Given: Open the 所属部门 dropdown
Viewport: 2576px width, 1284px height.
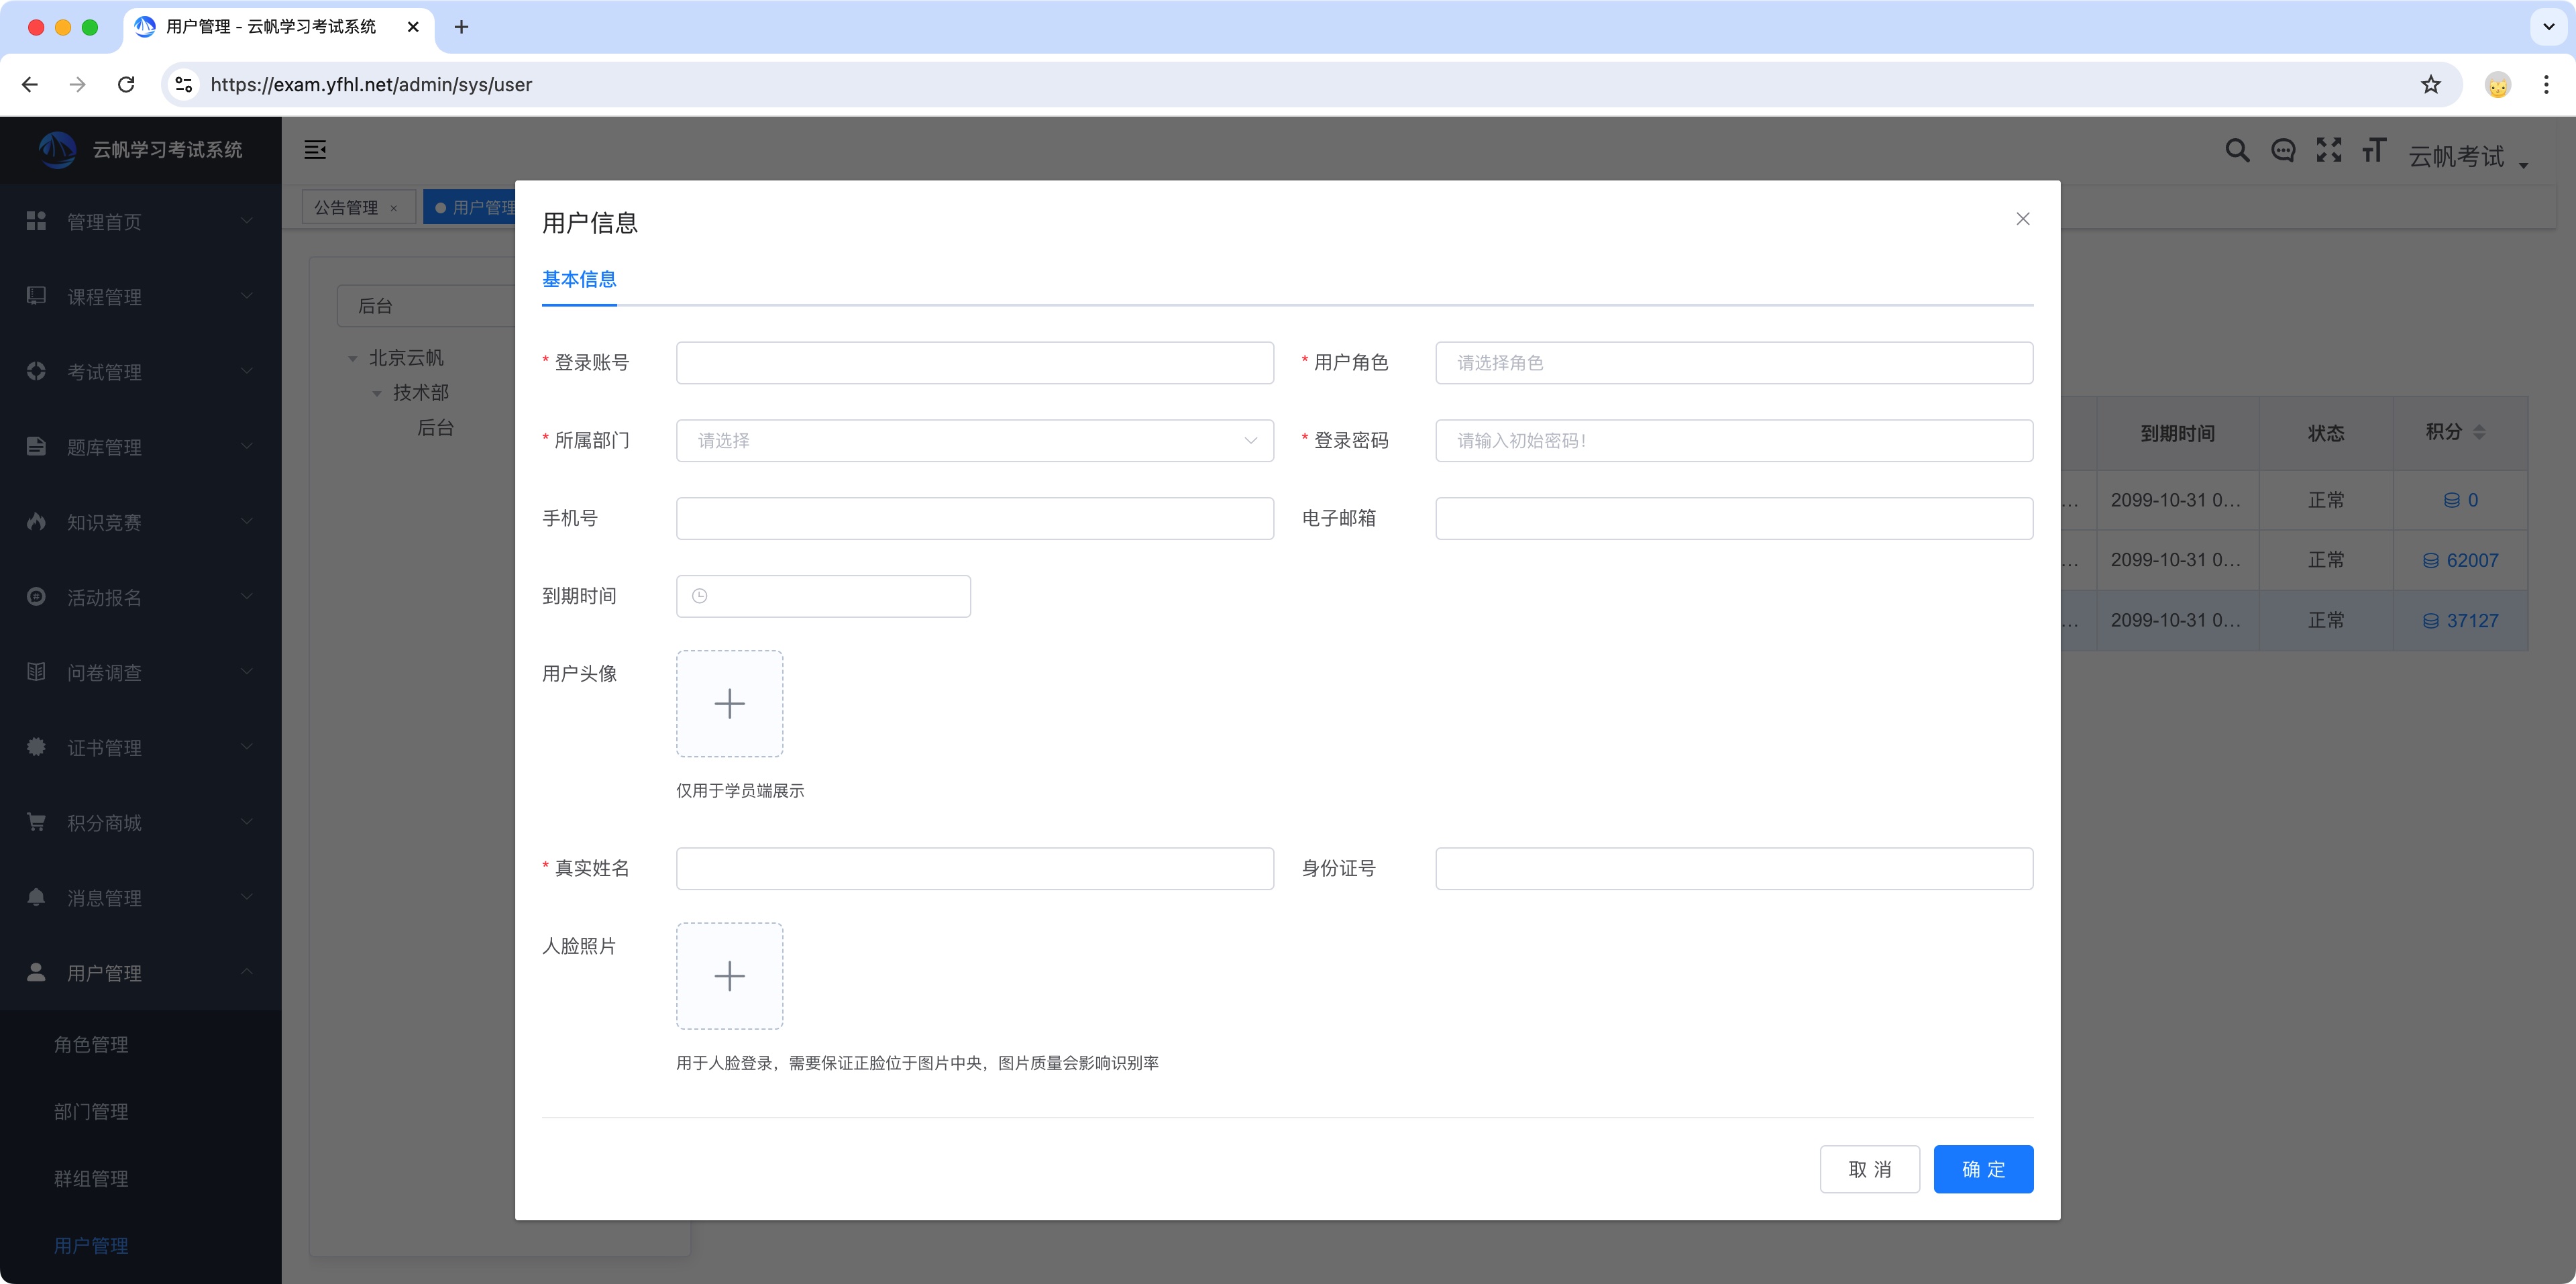Looking at the screenshot, I should tap(975, 441).
